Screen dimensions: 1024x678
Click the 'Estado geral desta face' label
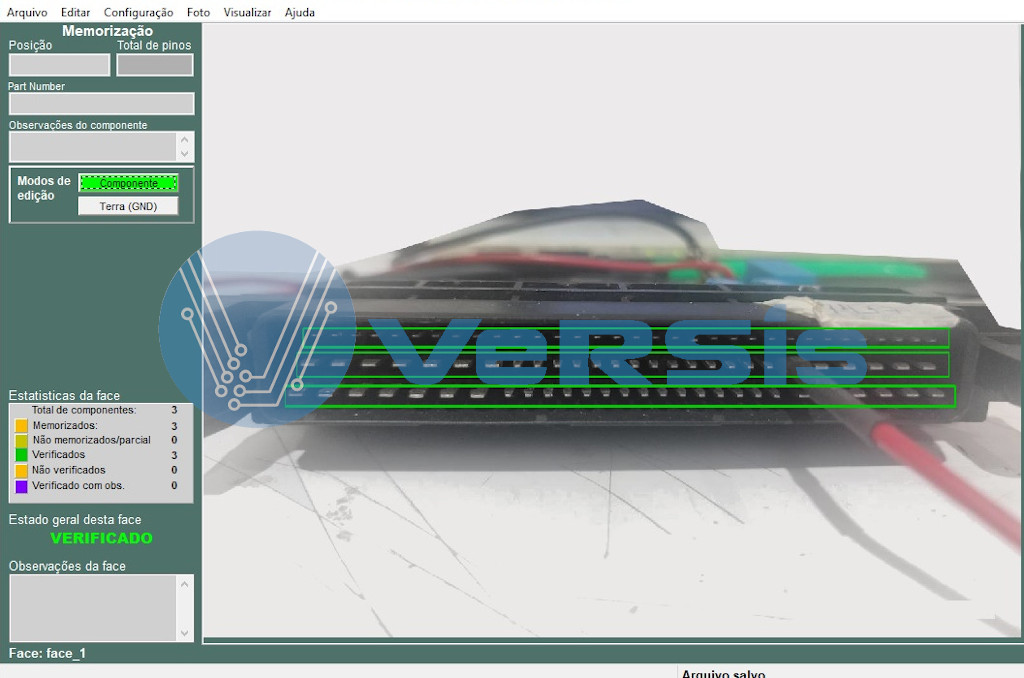click(x=75, y=519)
